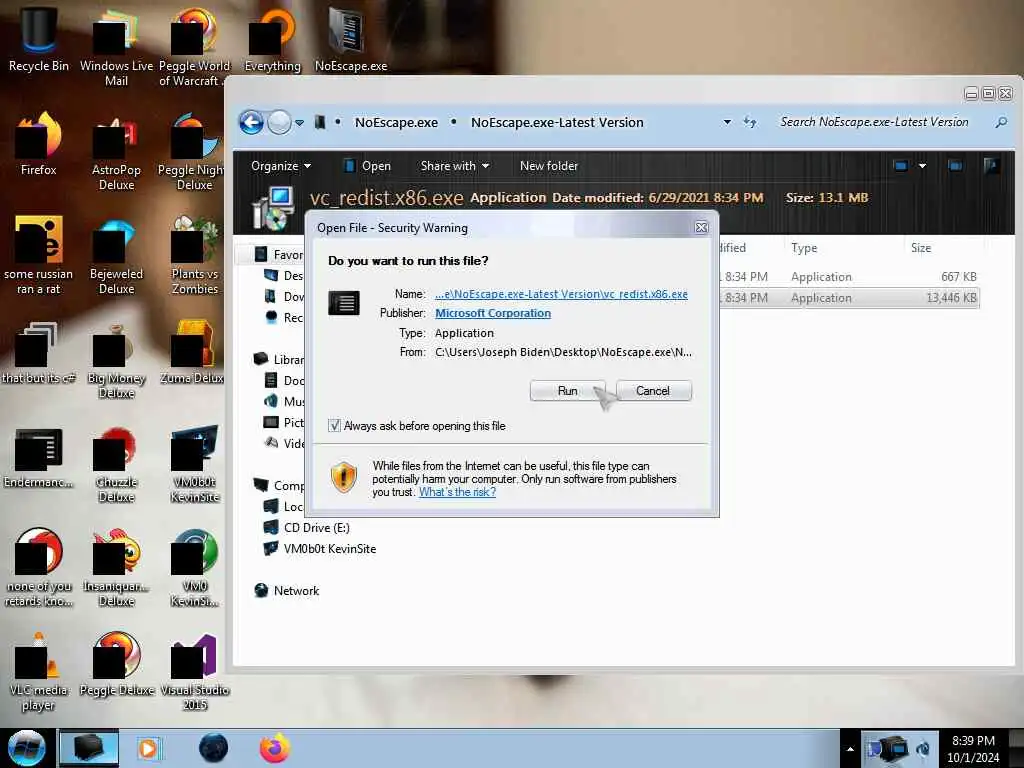Open the recent pages dropdown arrow
The width and height of the screenshot is (1024, 768).
(299, 123)
